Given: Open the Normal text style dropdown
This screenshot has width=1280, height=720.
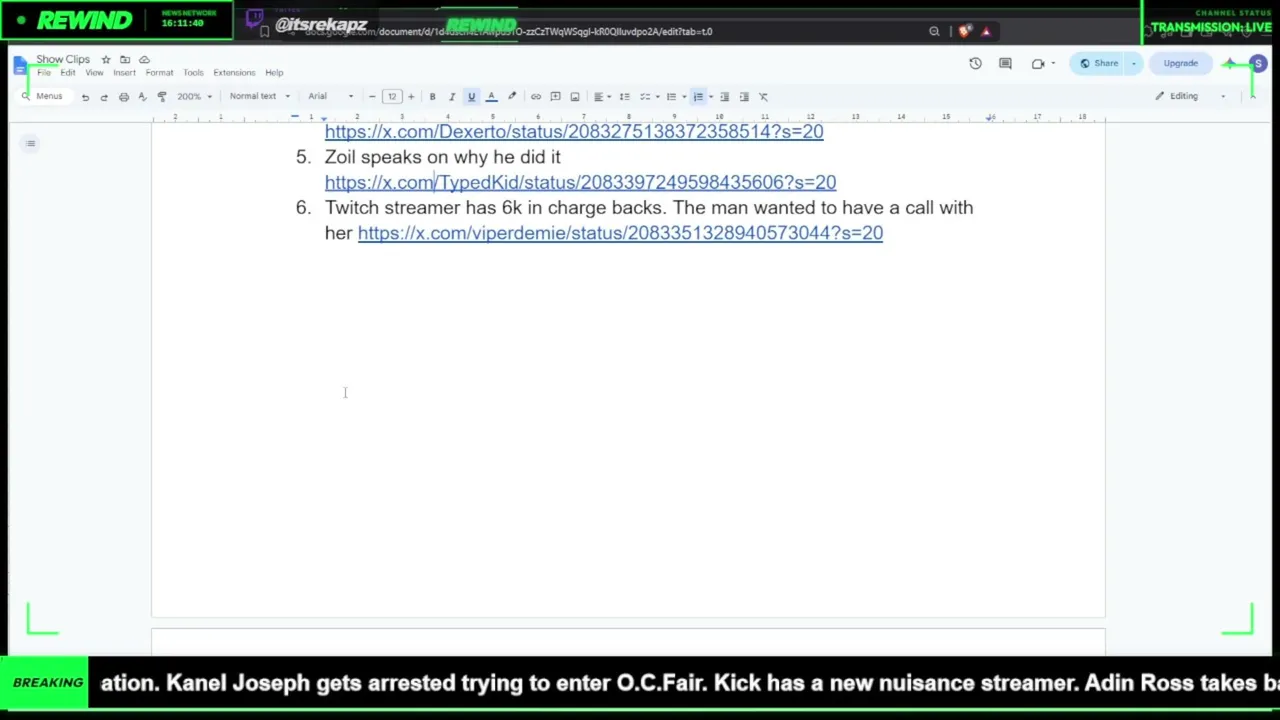Looking at the screenshot, I should pos(259,97).
